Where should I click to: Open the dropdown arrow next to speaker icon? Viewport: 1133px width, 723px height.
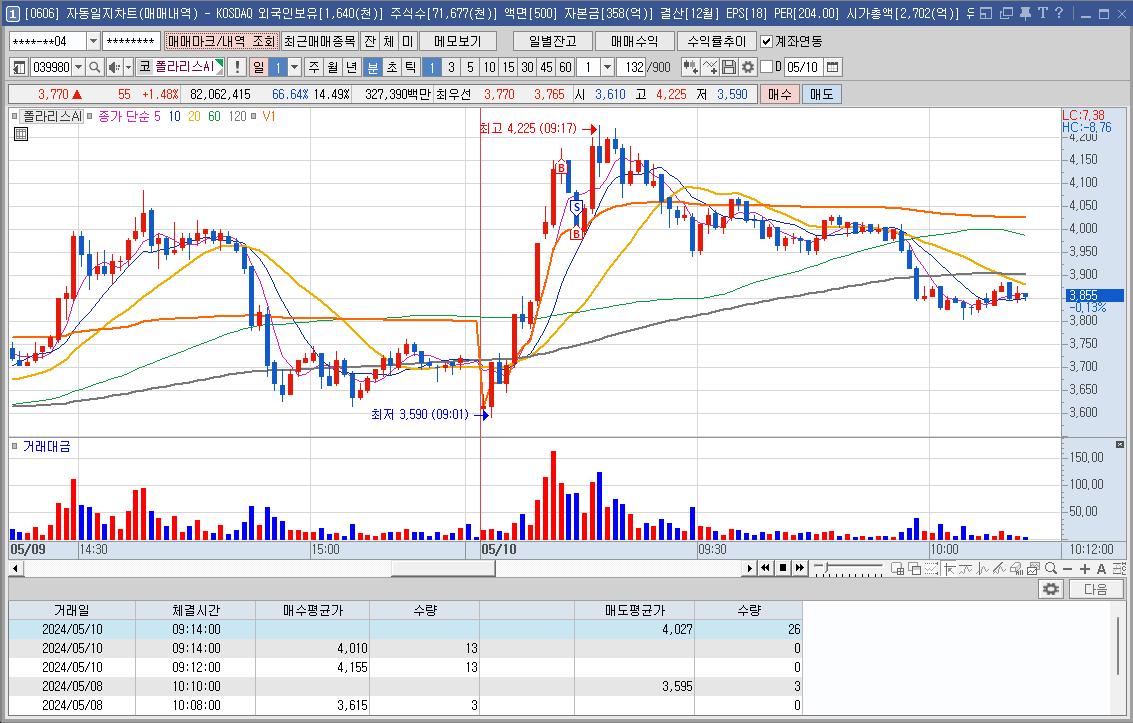point(129,67)
